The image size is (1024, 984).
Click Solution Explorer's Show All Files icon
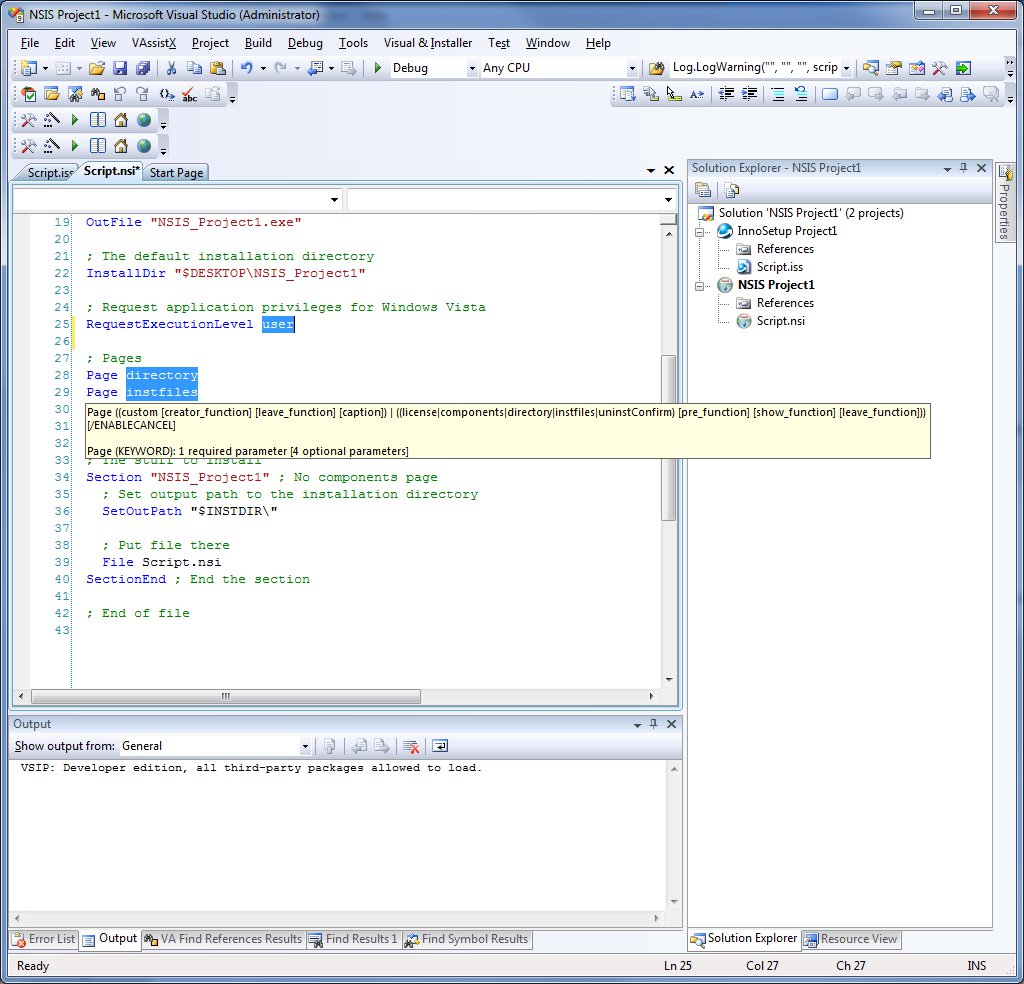click(732, 191)
